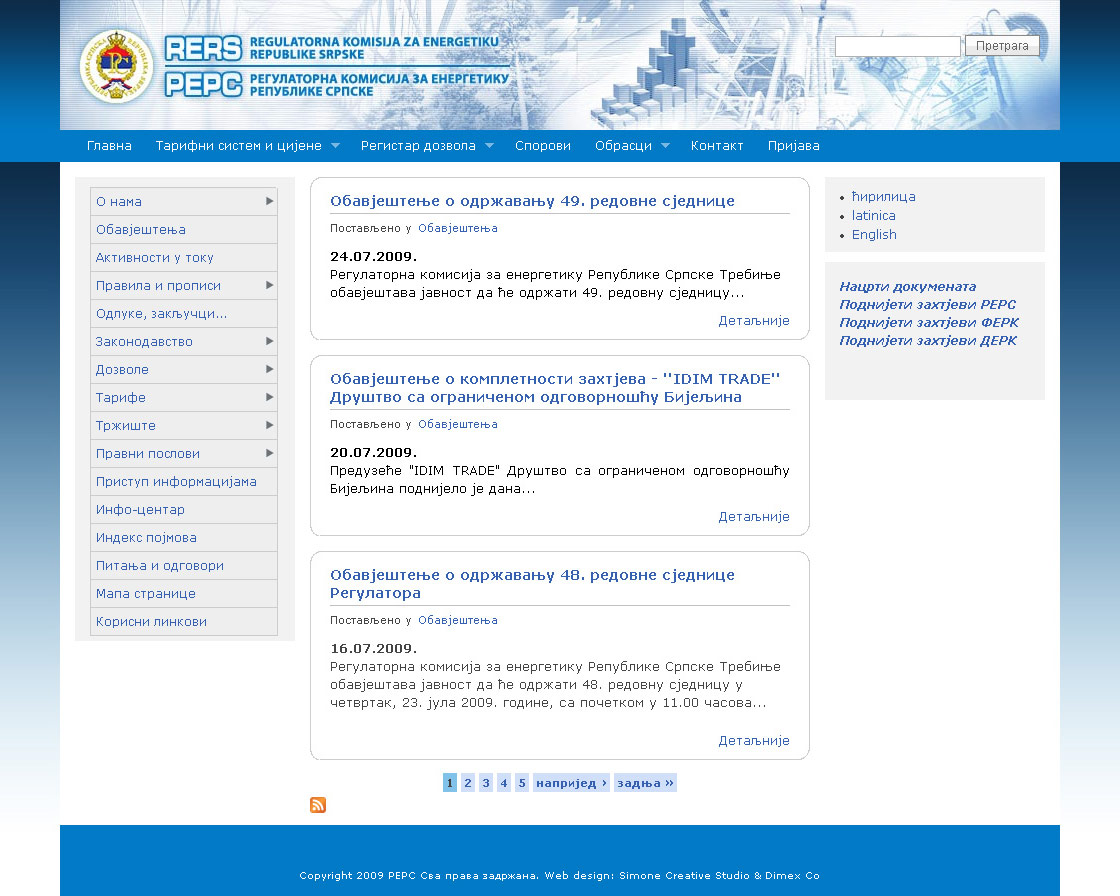Click Обавјештења category under the 16.07.2009 post
The height and width of the screenshot is (896, 1120).
click(x=458, y=620)
